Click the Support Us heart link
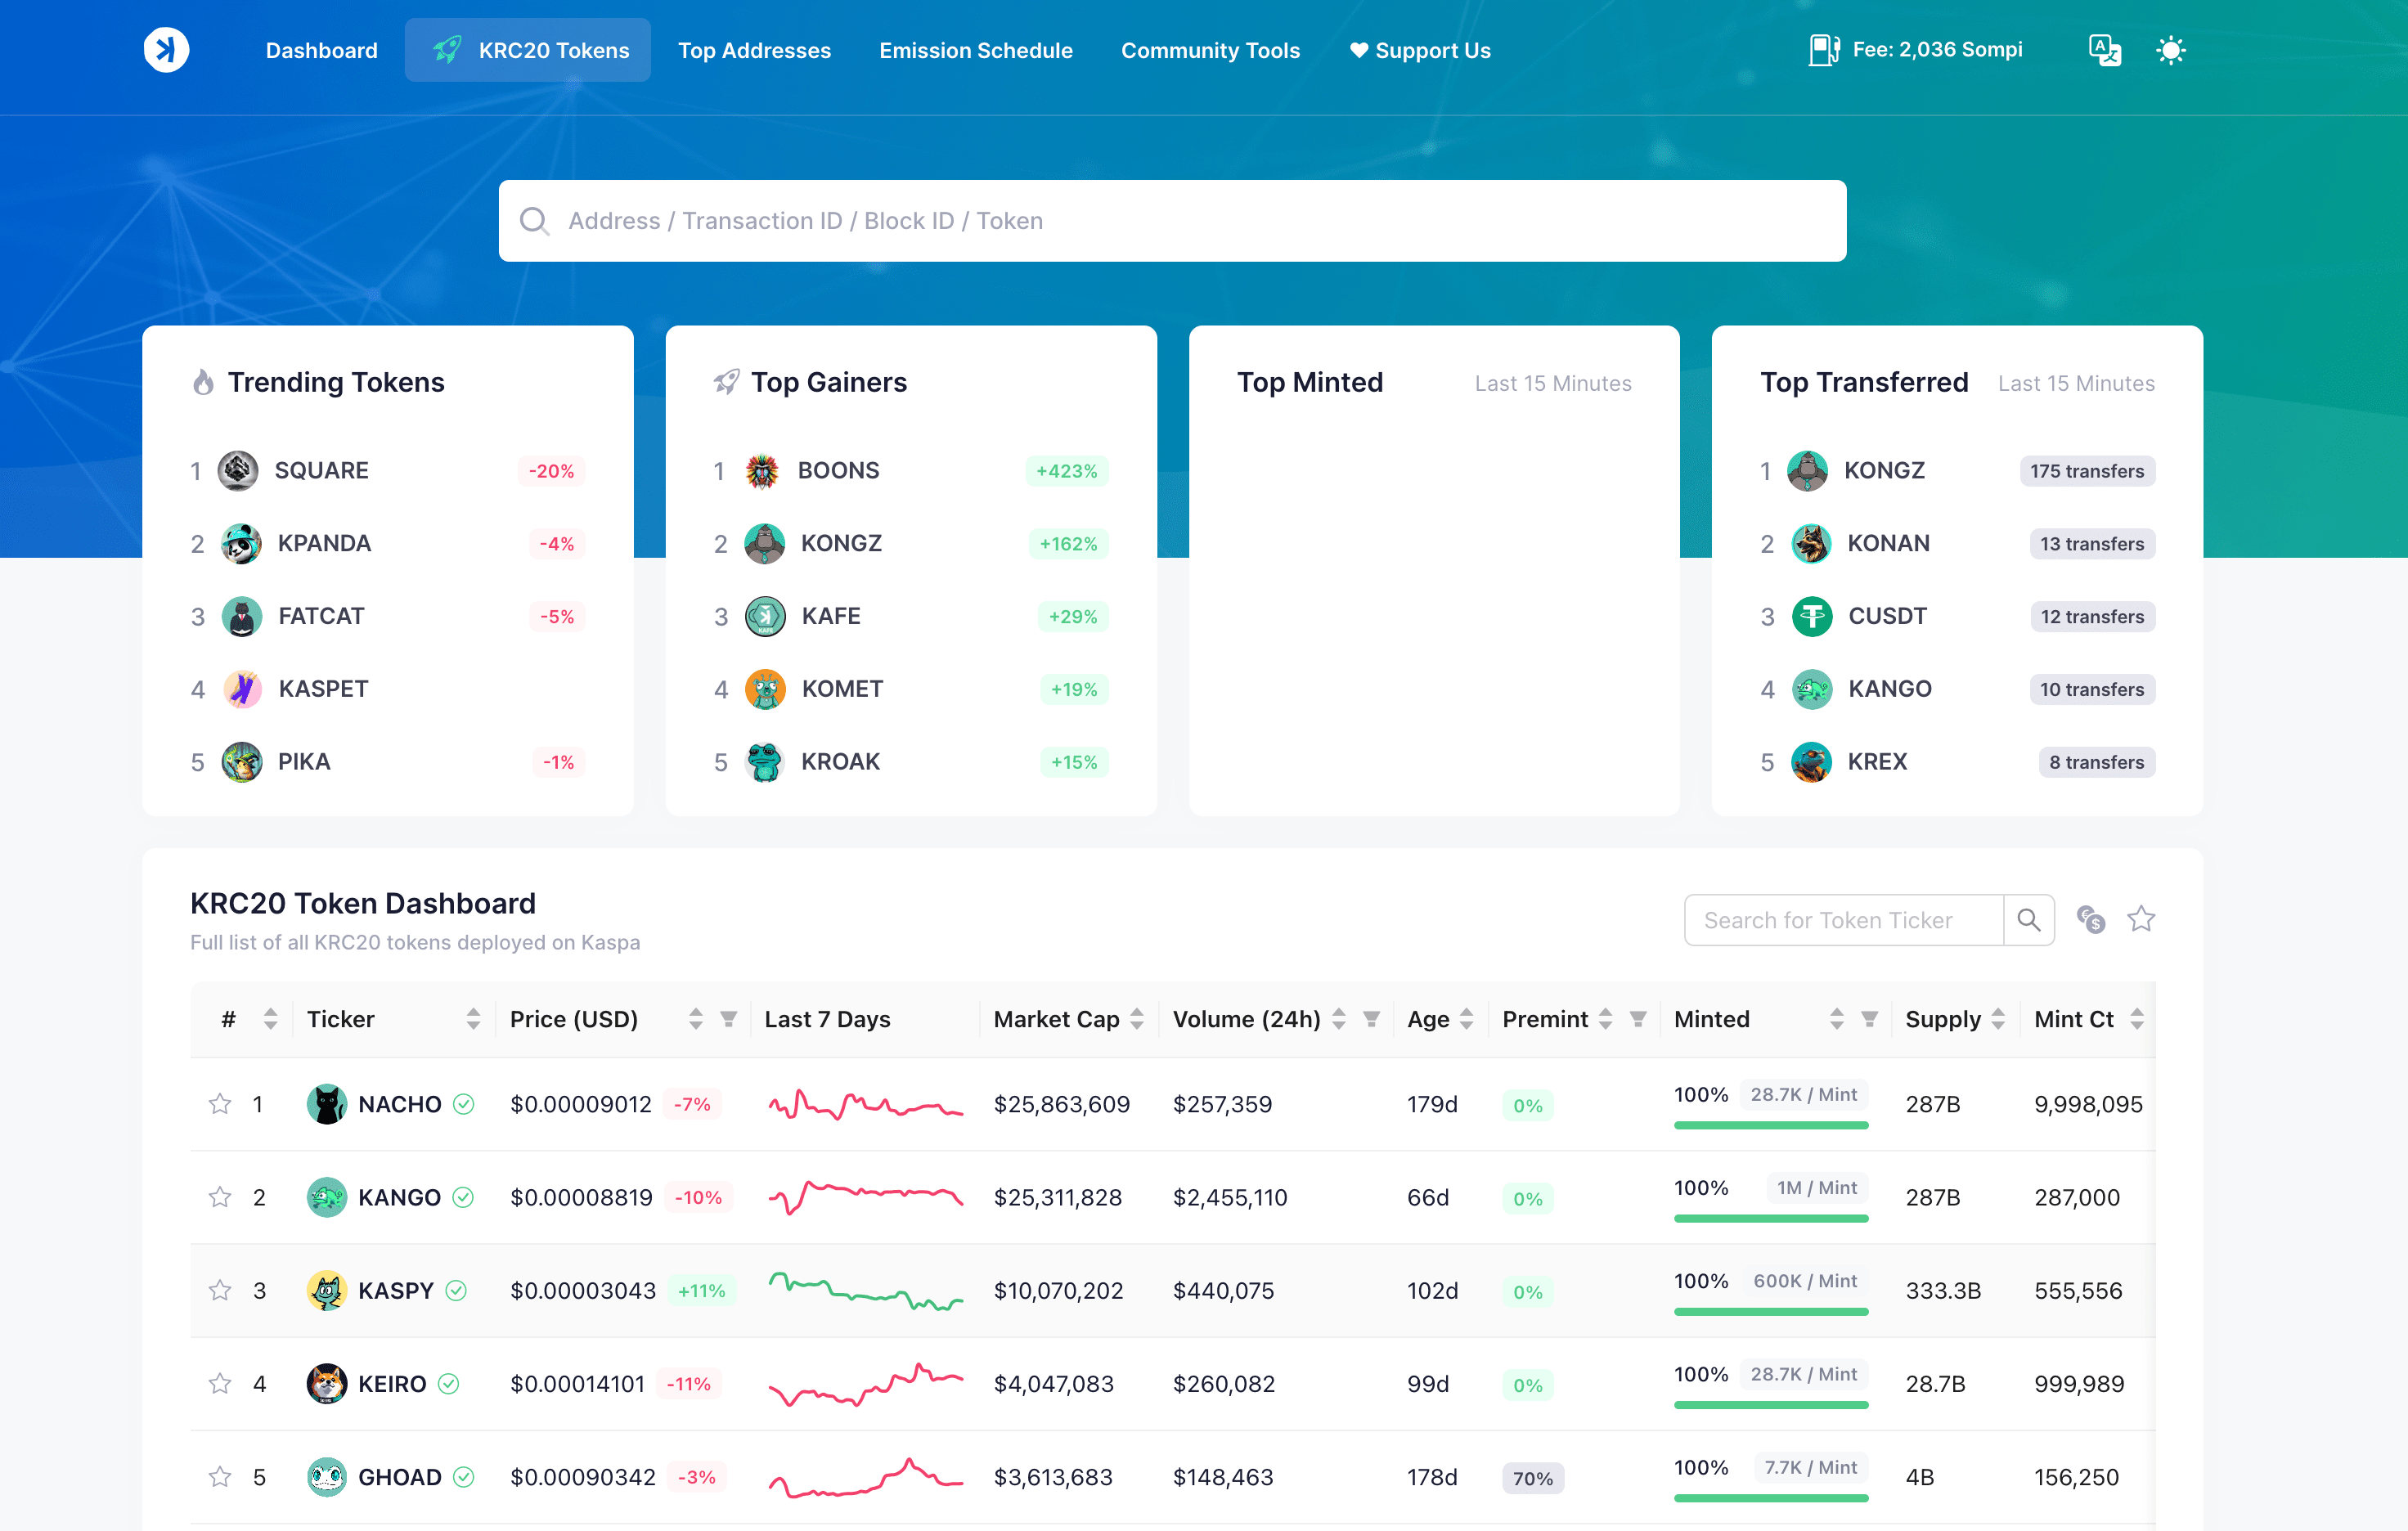The height and width of the screenshot is (1531, 2408). point(1419,50)
